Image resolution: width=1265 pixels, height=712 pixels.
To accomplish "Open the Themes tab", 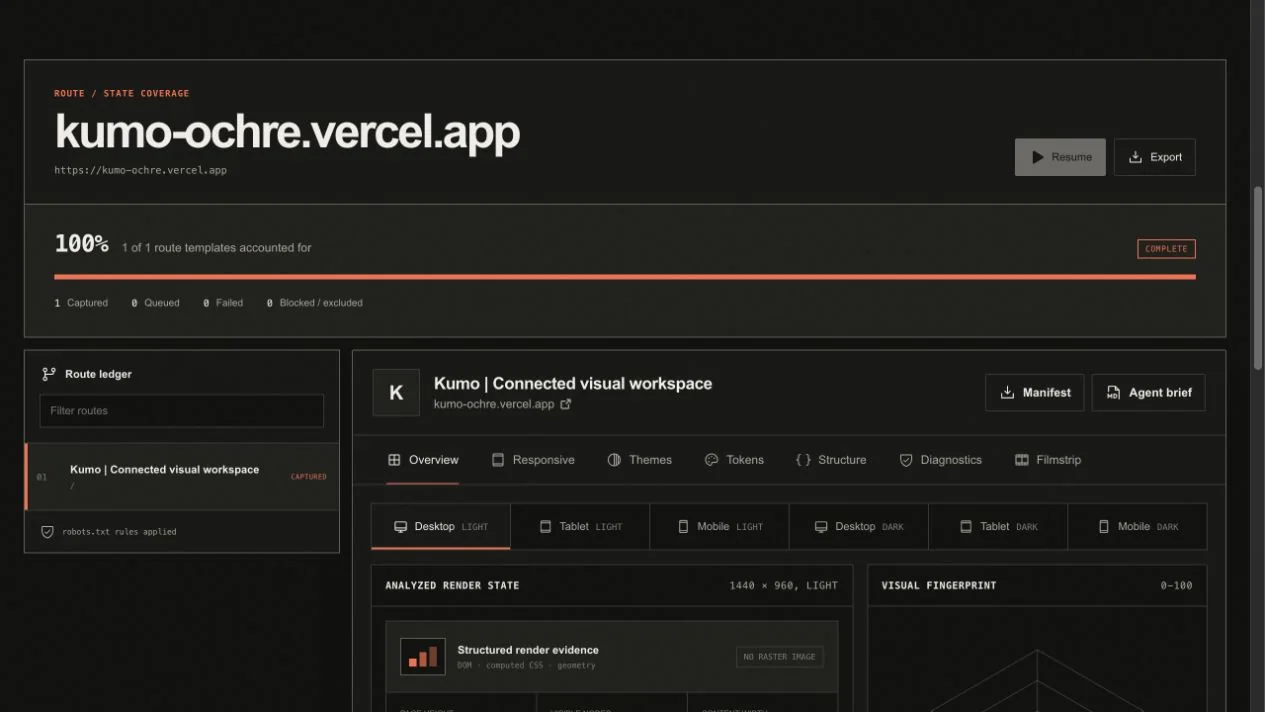I will (x=640, y=460).
